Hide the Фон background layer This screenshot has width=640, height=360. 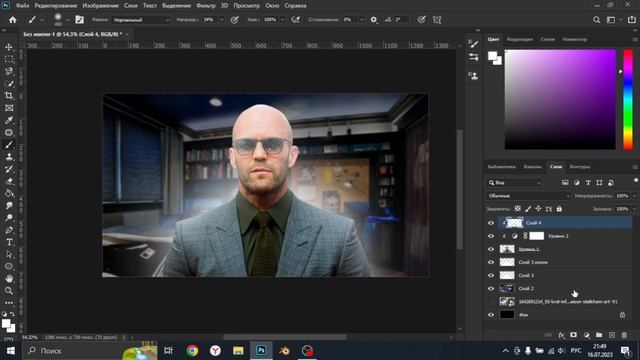[x=491, y=315]
